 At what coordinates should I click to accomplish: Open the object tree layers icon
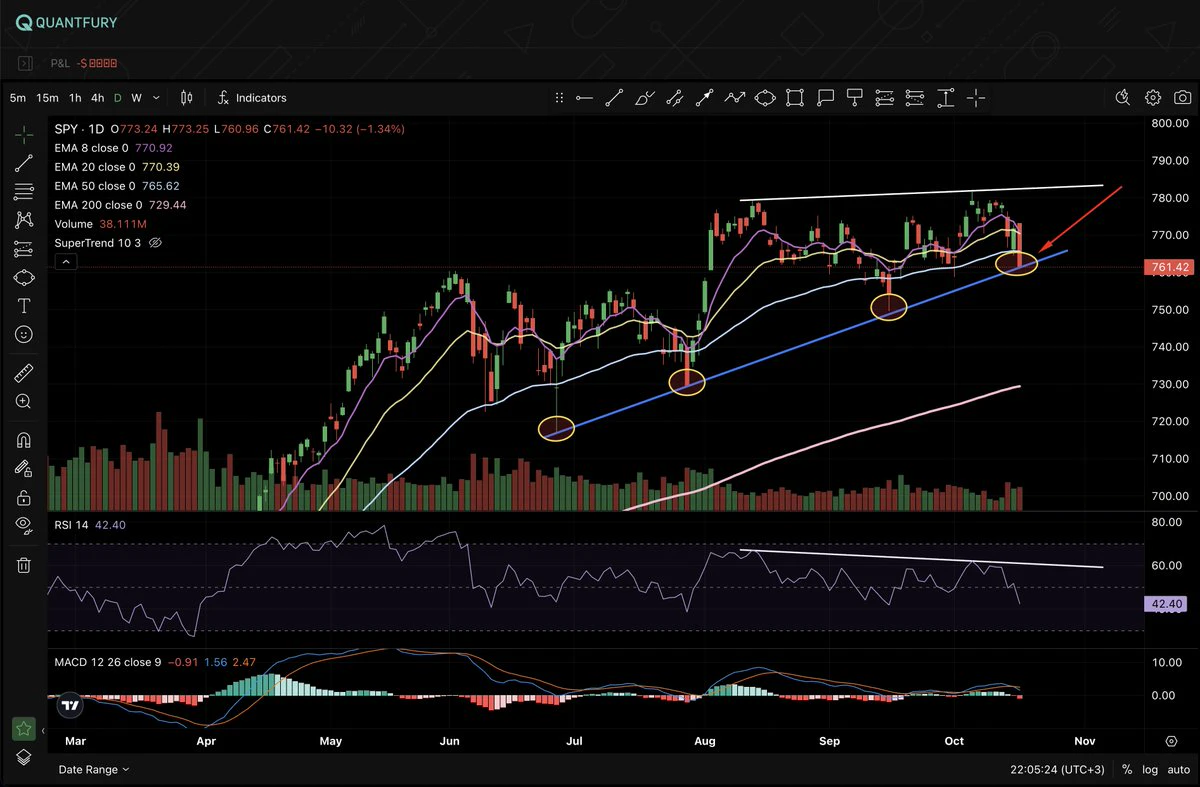pos(24,755)
